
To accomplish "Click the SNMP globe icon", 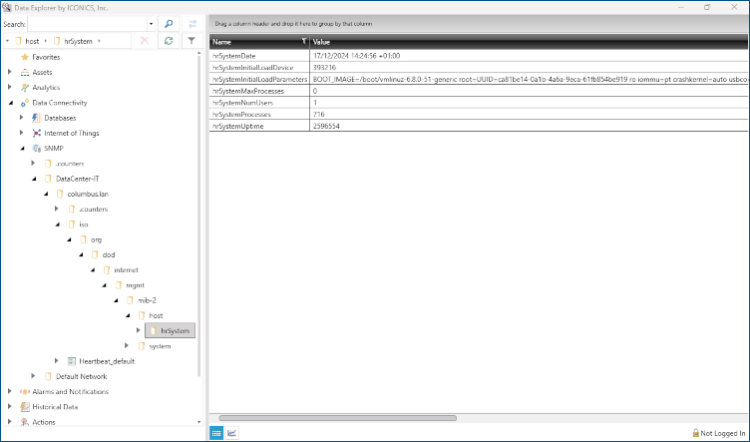I will point(36,149).
